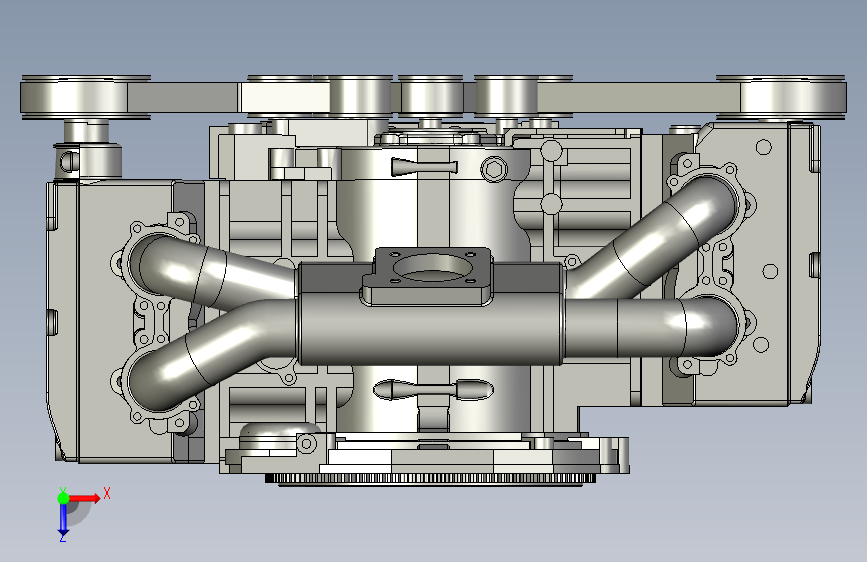Select the rectangular carburetor flange on the manifold
Screen dimensions: 867x562
[427, 275]
